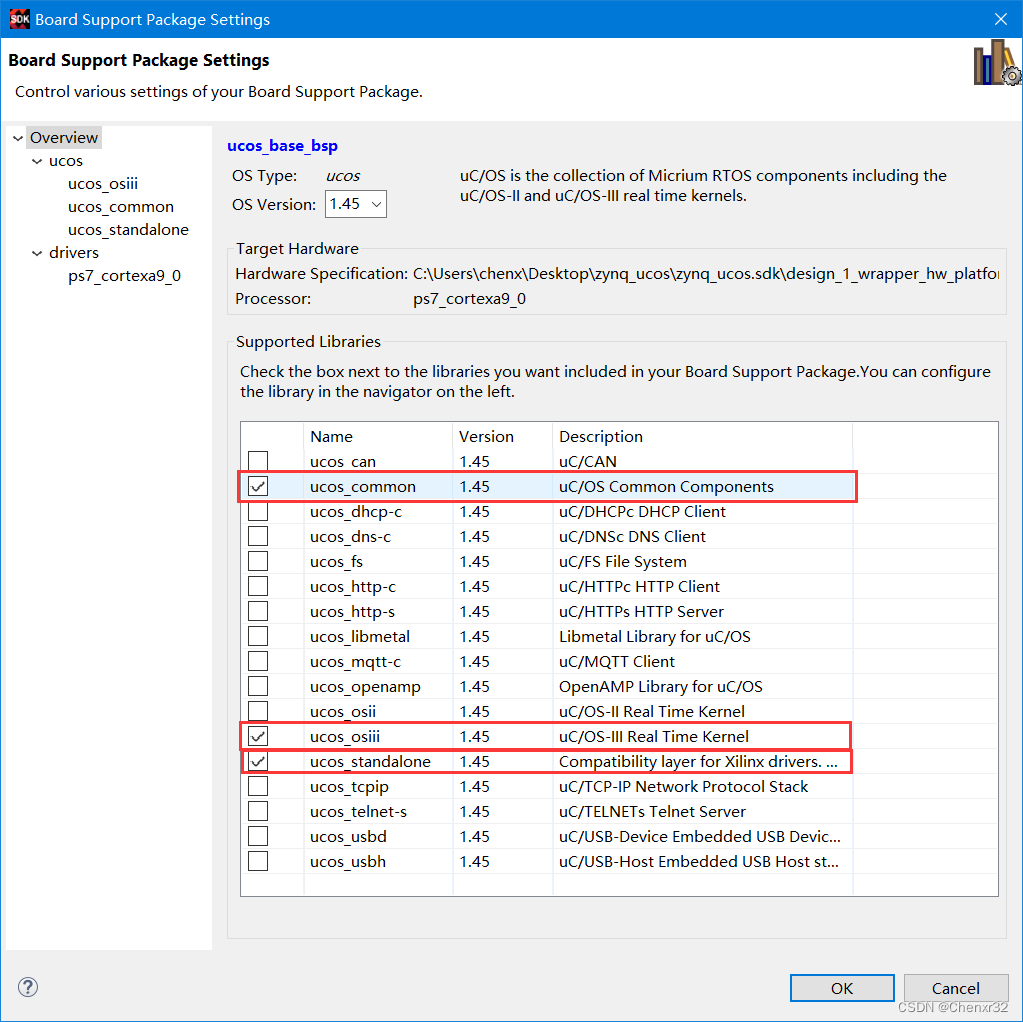Uncheck the ucos_osiii kernel checkbox
Image resolution: width=1023 pixels, height=1022 pixels.
pyautogui.click(x=258, y=736)
